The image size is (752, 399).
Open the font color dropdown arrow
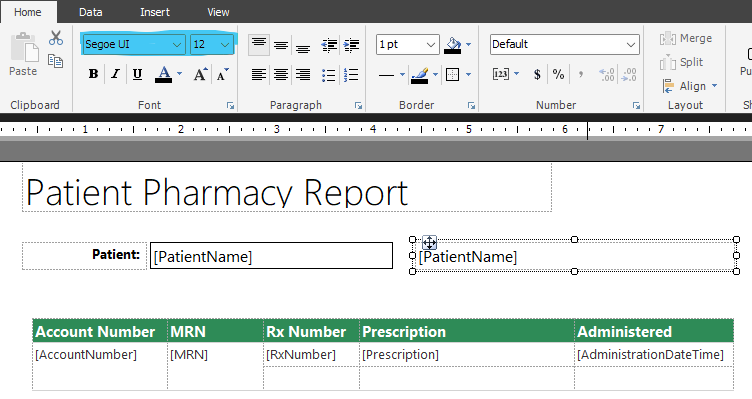[x=179, y=74]
